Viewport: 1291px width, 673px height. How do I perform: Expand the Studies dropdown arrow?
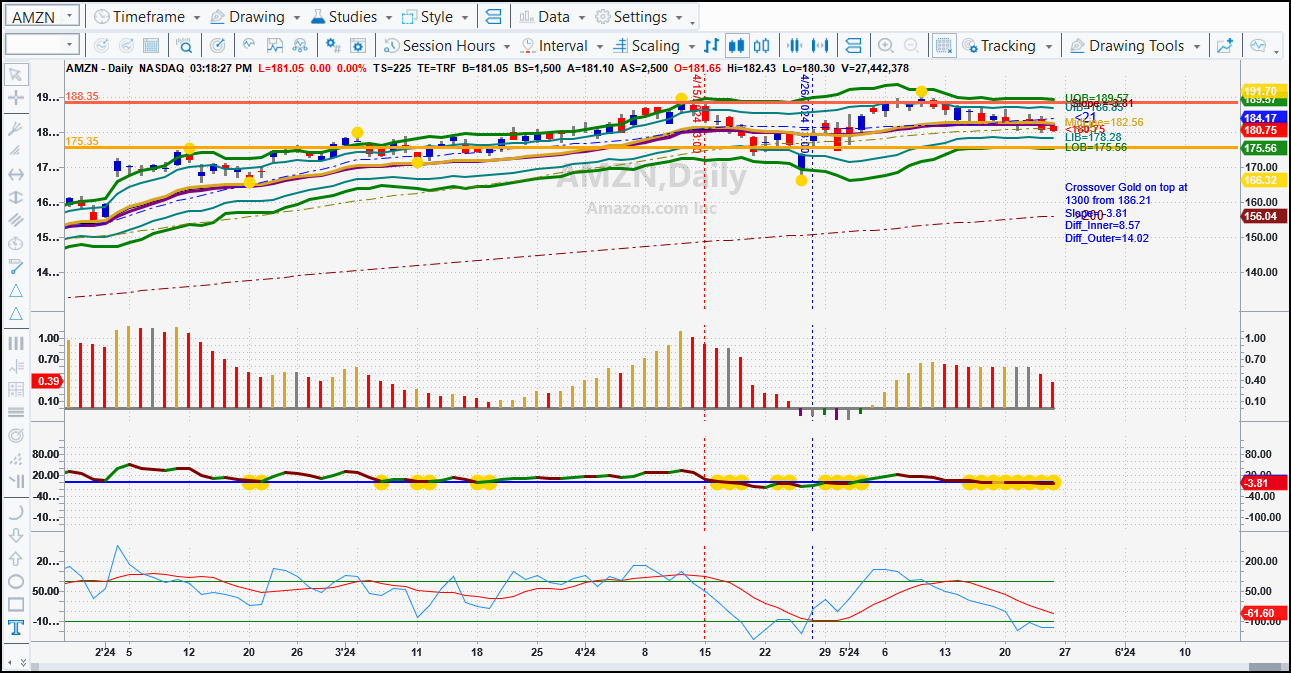click(389, 18)
